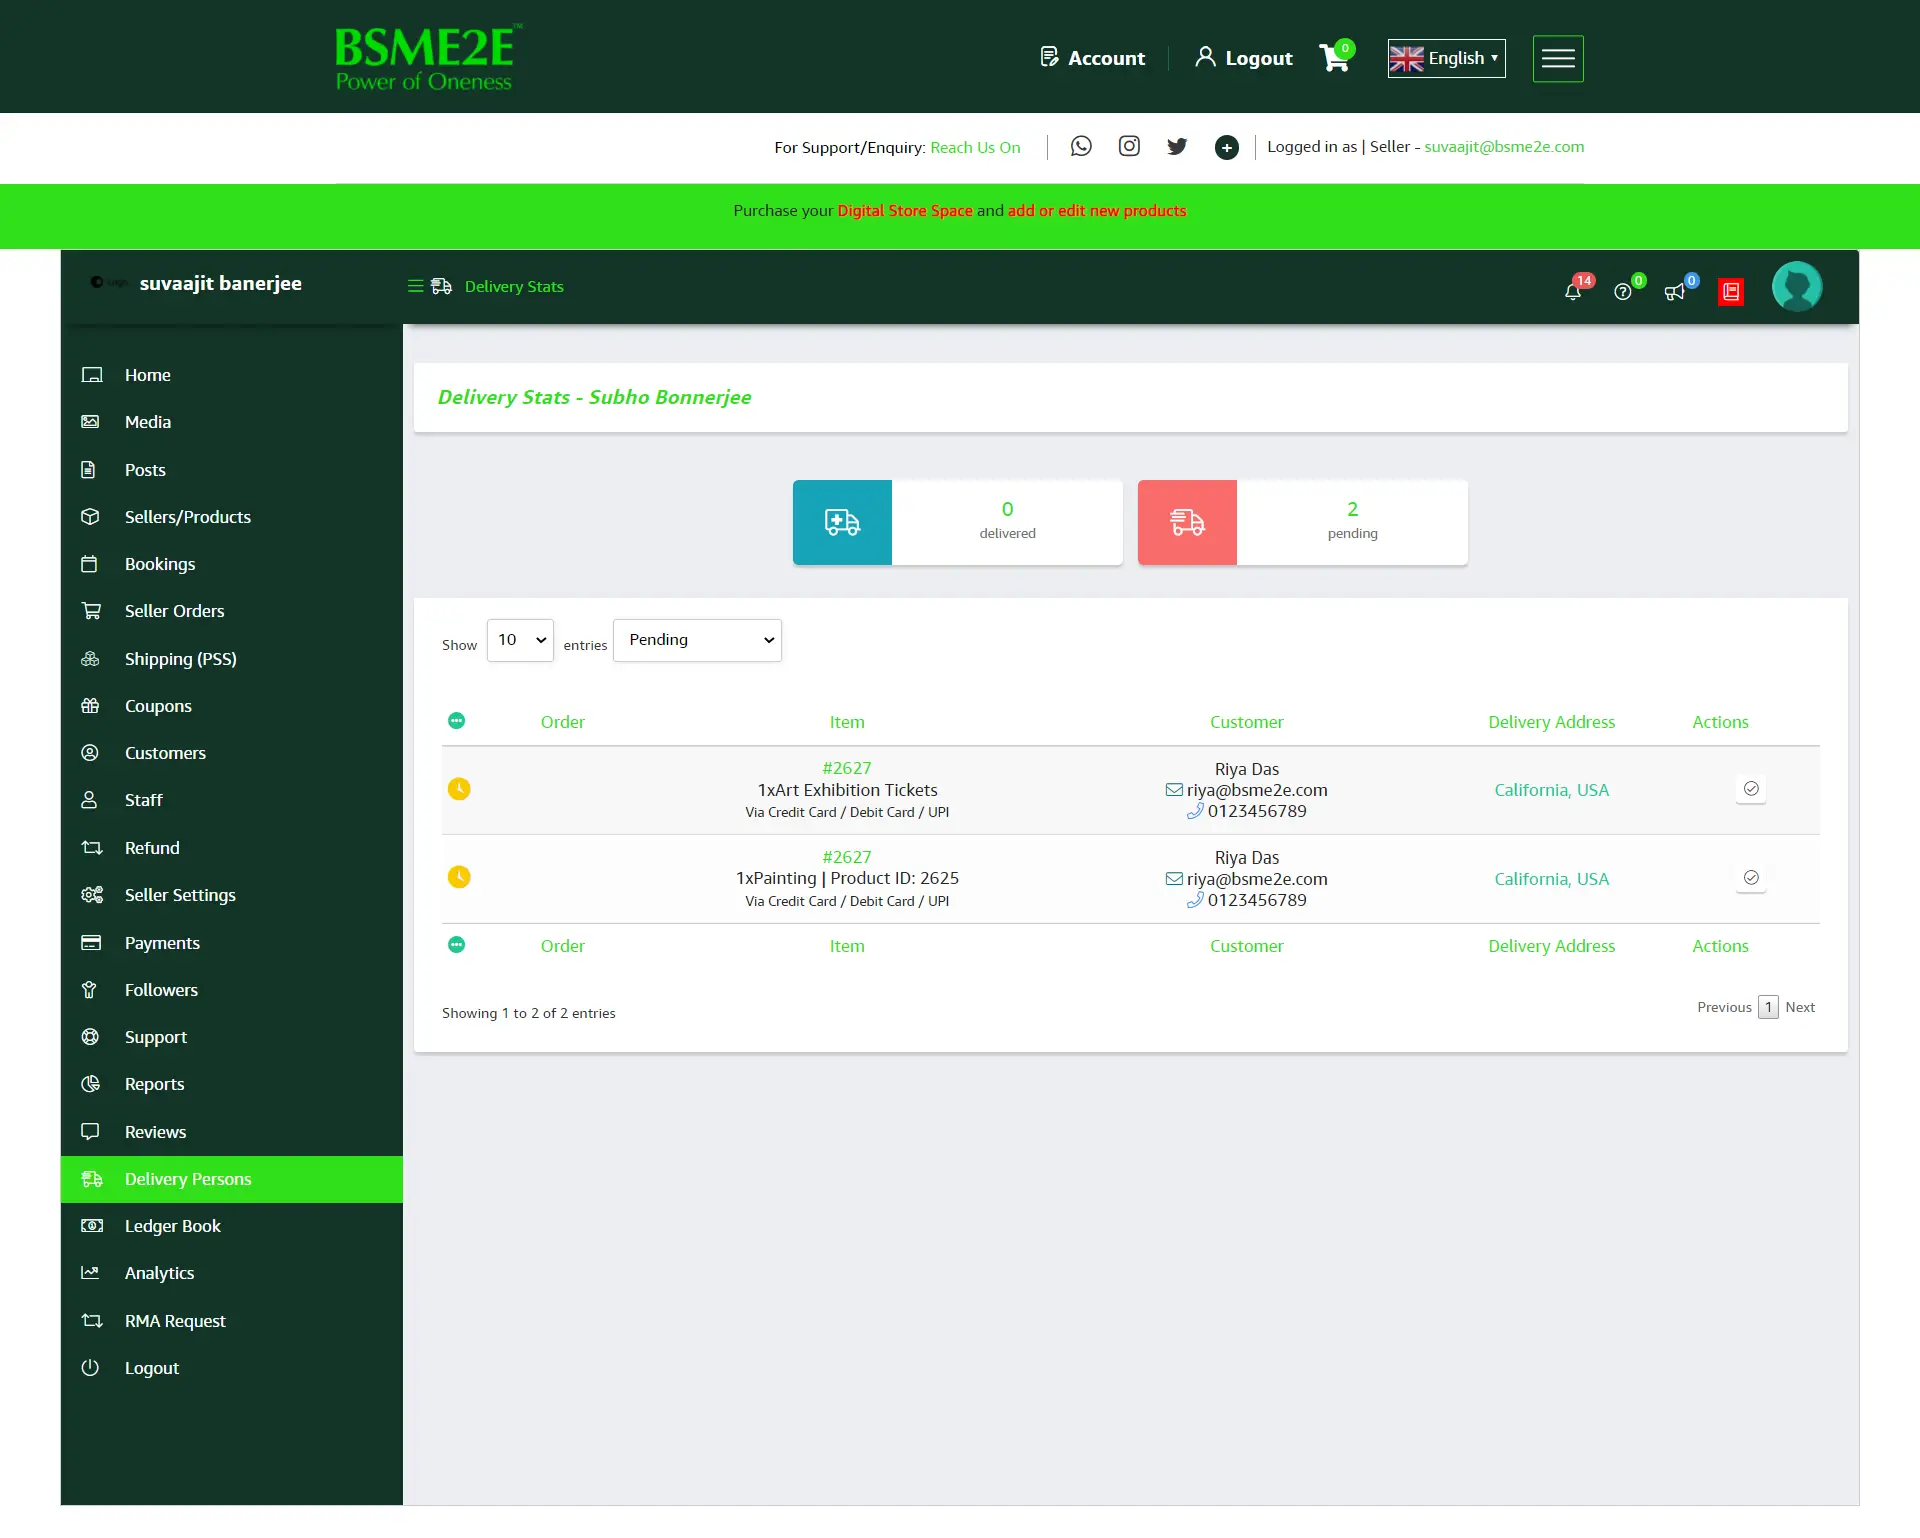Click pending clock icon for Art Exhibition Tickets row
This screenshot has height=1538, width=1920.
459,789
